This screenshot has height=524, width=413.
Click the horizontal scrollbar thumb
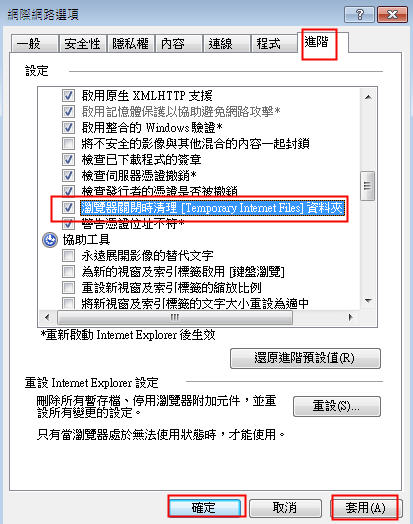point(175,317)
